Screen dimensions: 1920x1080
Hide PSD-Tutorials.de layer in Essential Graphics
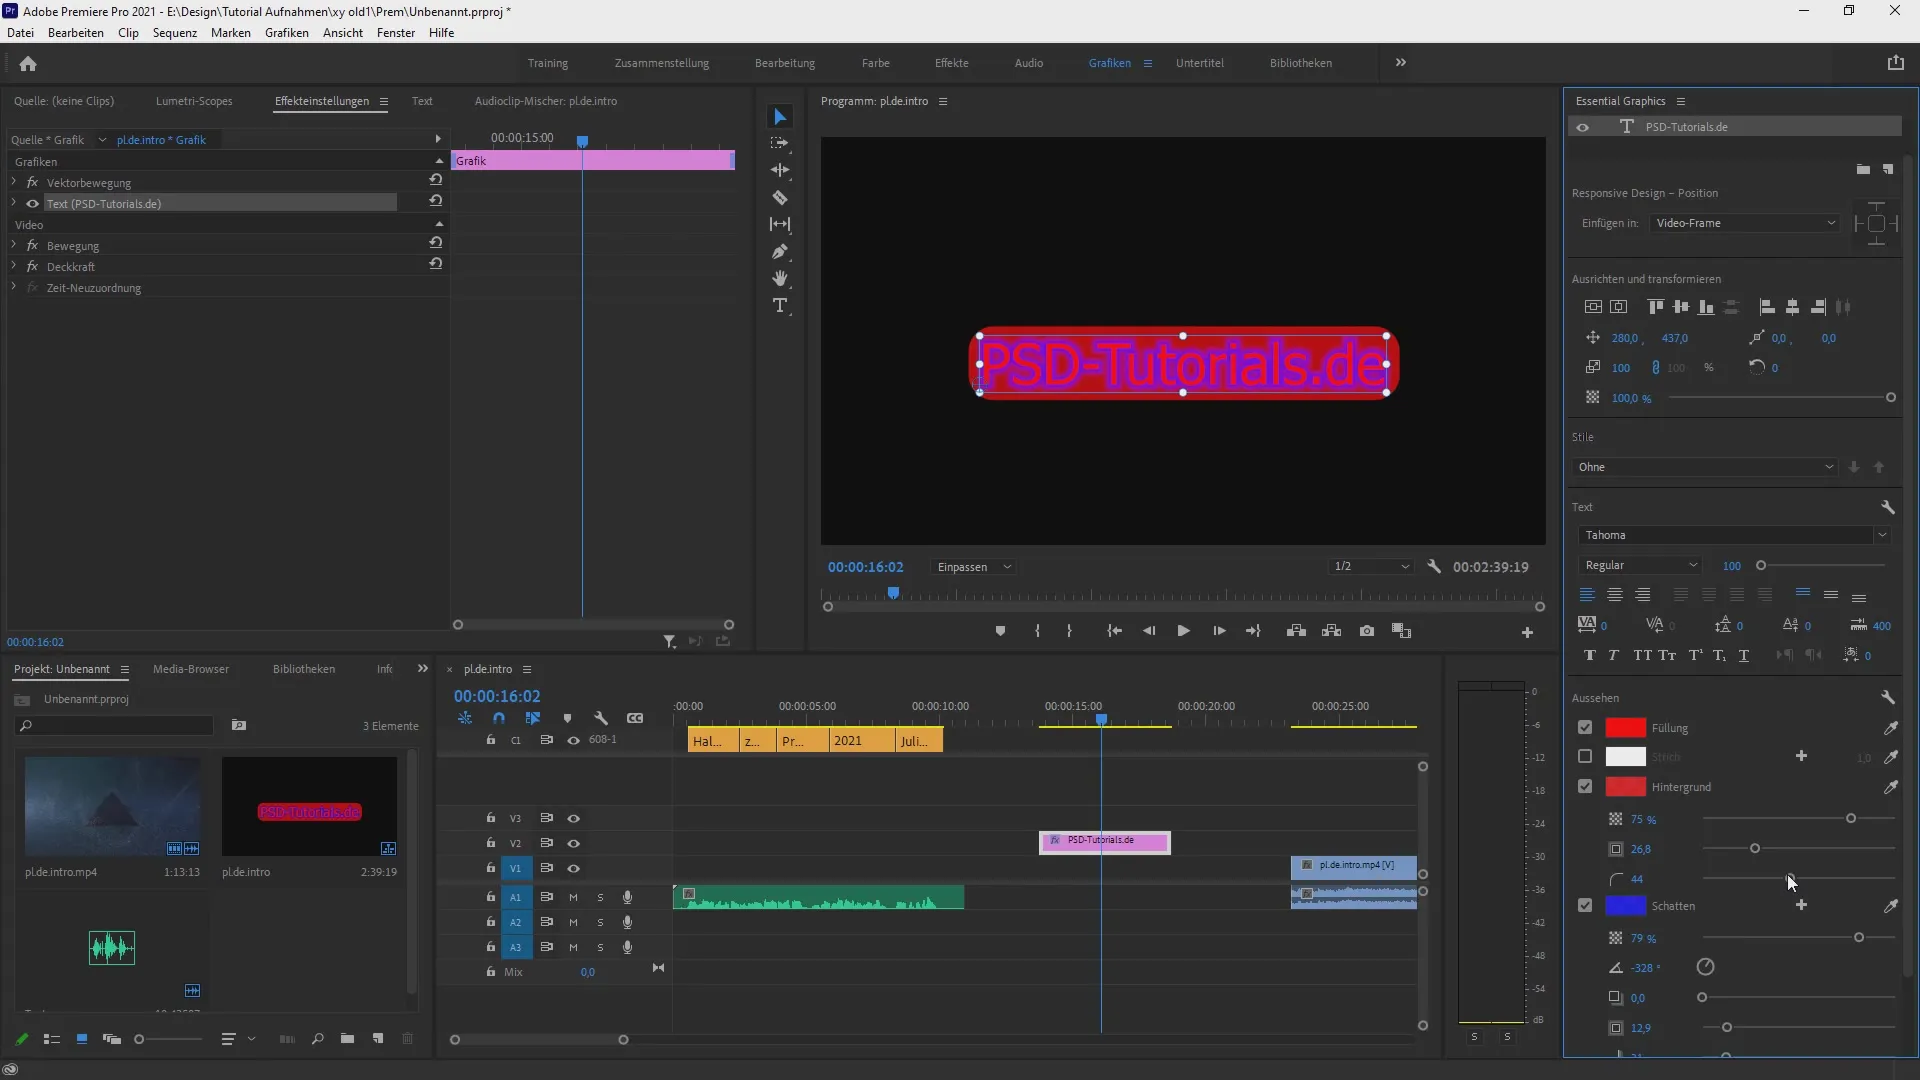click(1582, 127)
